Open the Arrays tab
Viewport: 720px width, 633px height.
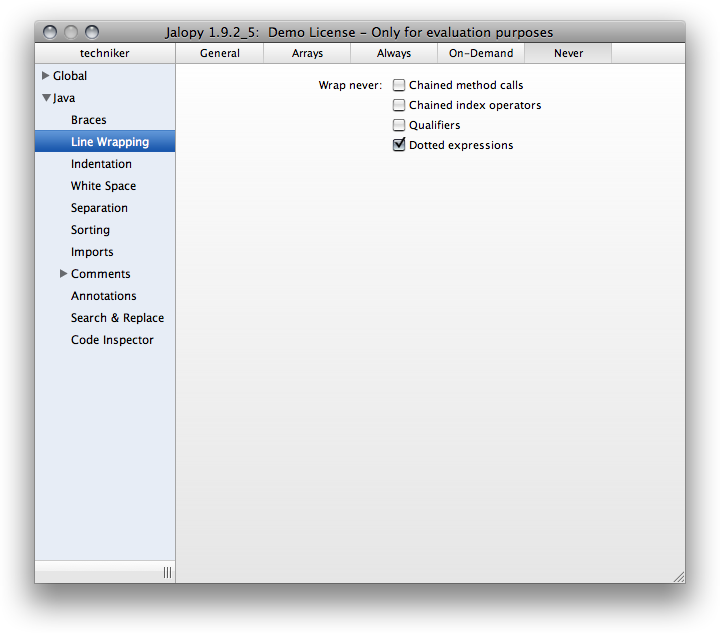(x=307, y=53)
